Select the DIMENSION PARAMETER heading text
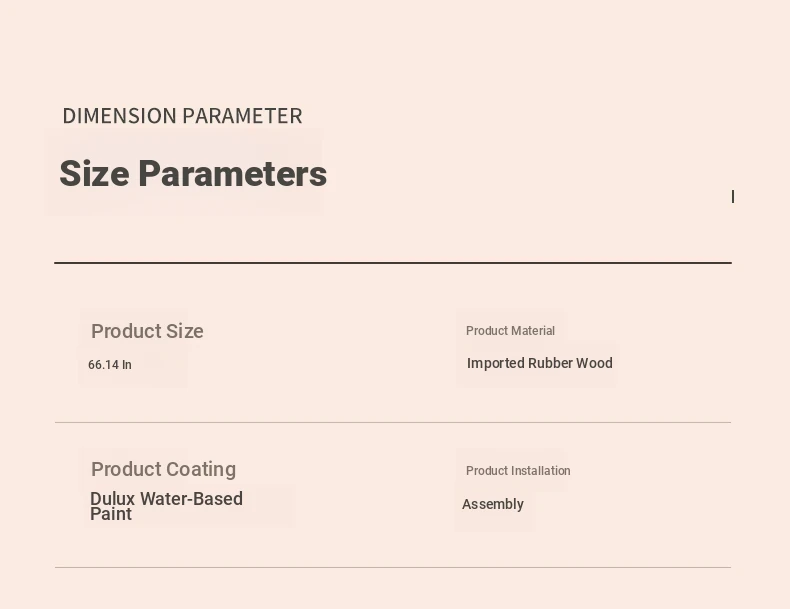 [182, 116]
